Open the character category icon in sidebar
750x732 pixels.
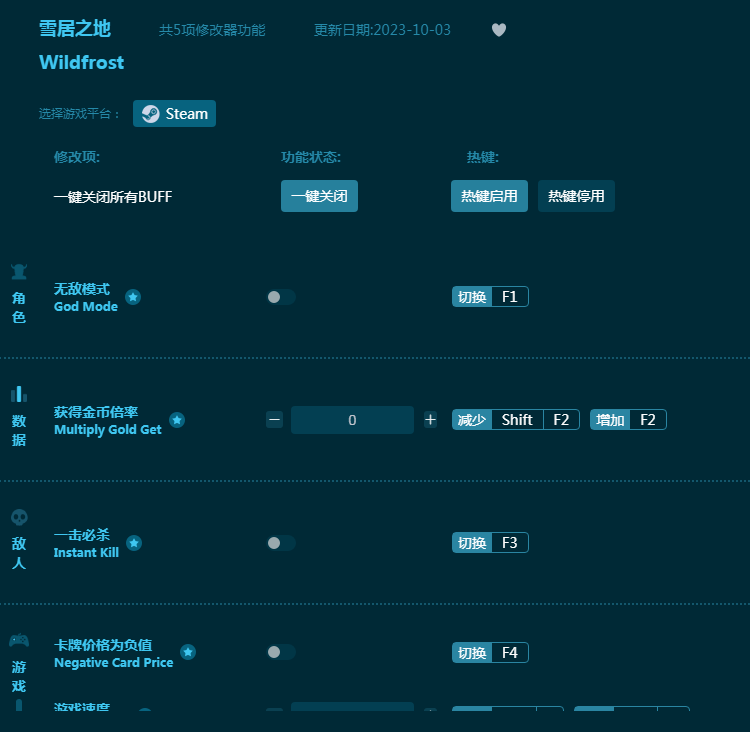19,271
